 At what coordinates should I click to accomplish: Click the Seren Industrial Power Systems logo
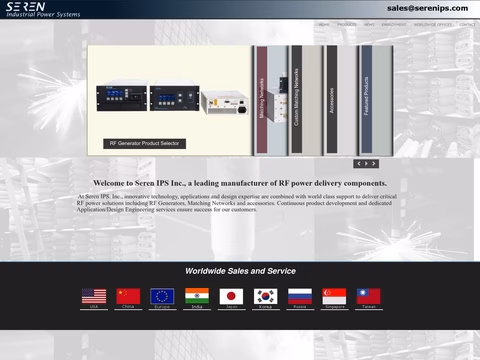(x=43, y=9)
